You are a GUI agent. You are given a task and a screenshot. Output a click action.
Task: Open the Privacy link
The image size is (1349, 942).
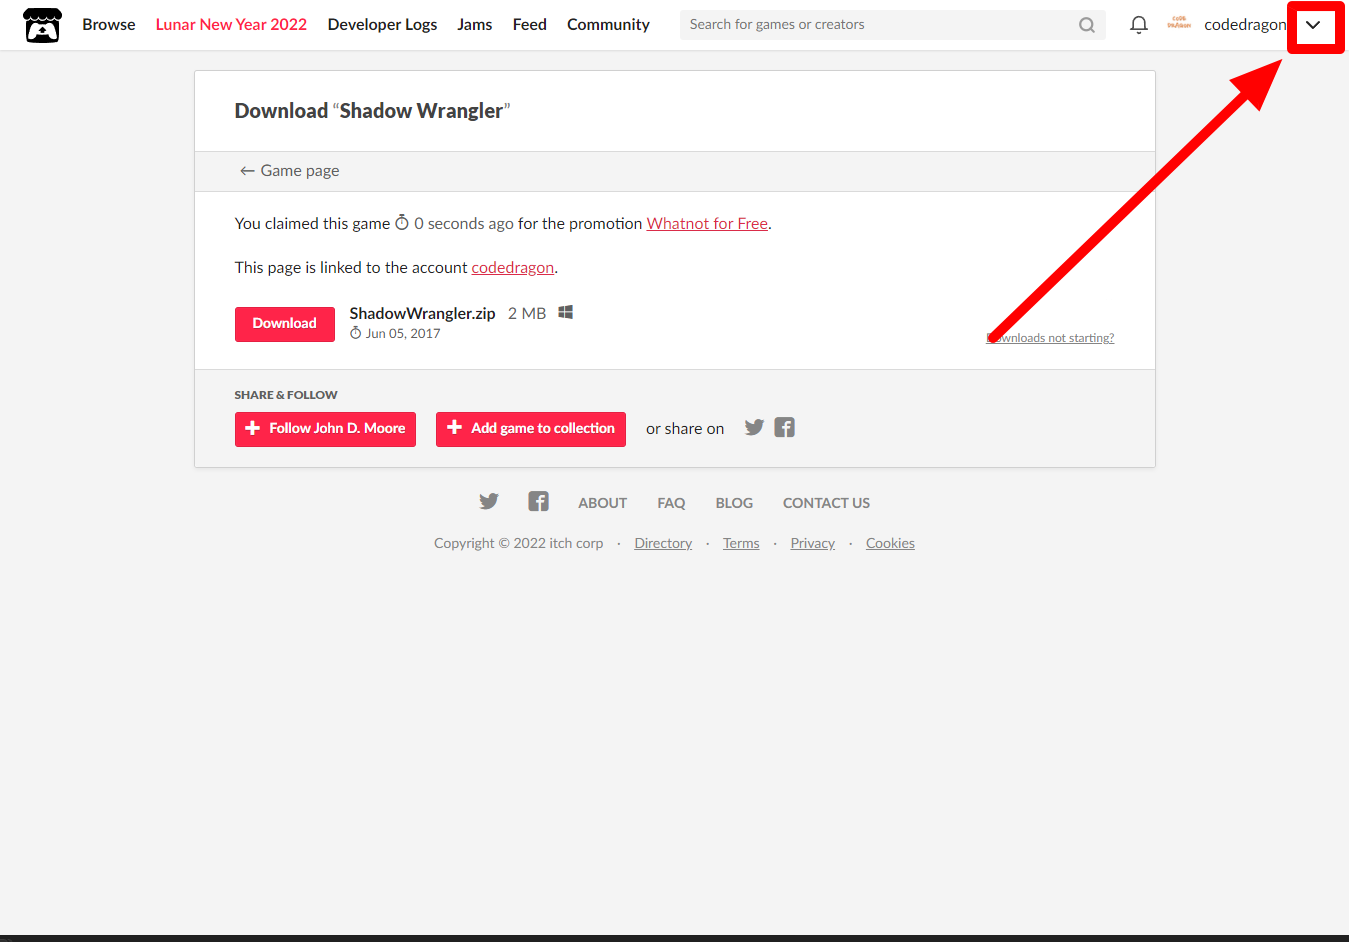812,543
